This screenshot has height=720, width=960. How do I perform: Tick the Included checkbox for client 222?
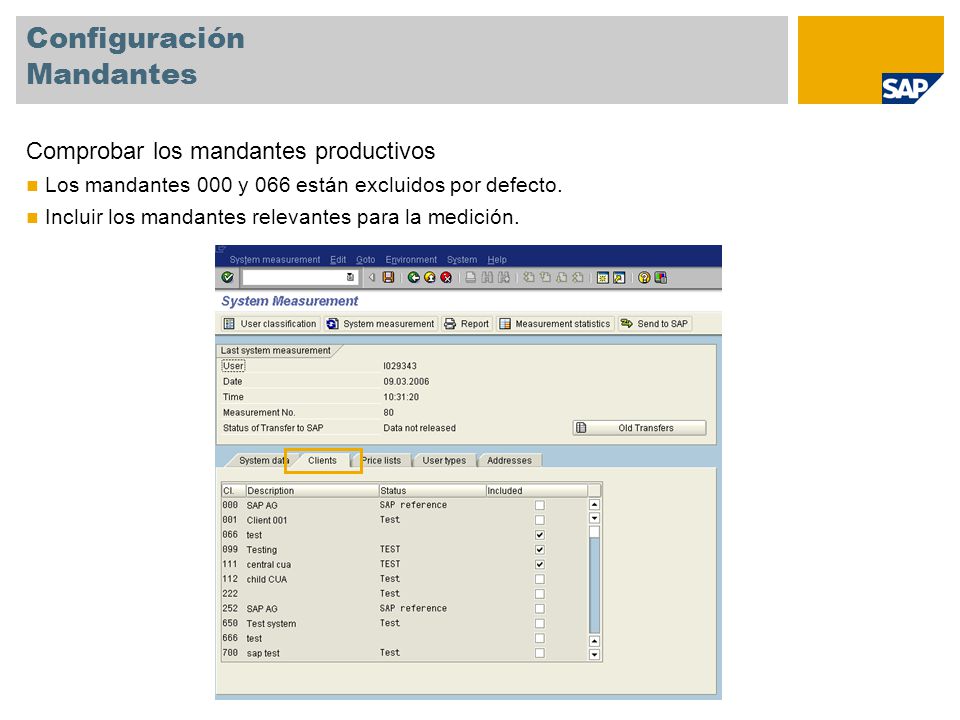coord(539,594)
